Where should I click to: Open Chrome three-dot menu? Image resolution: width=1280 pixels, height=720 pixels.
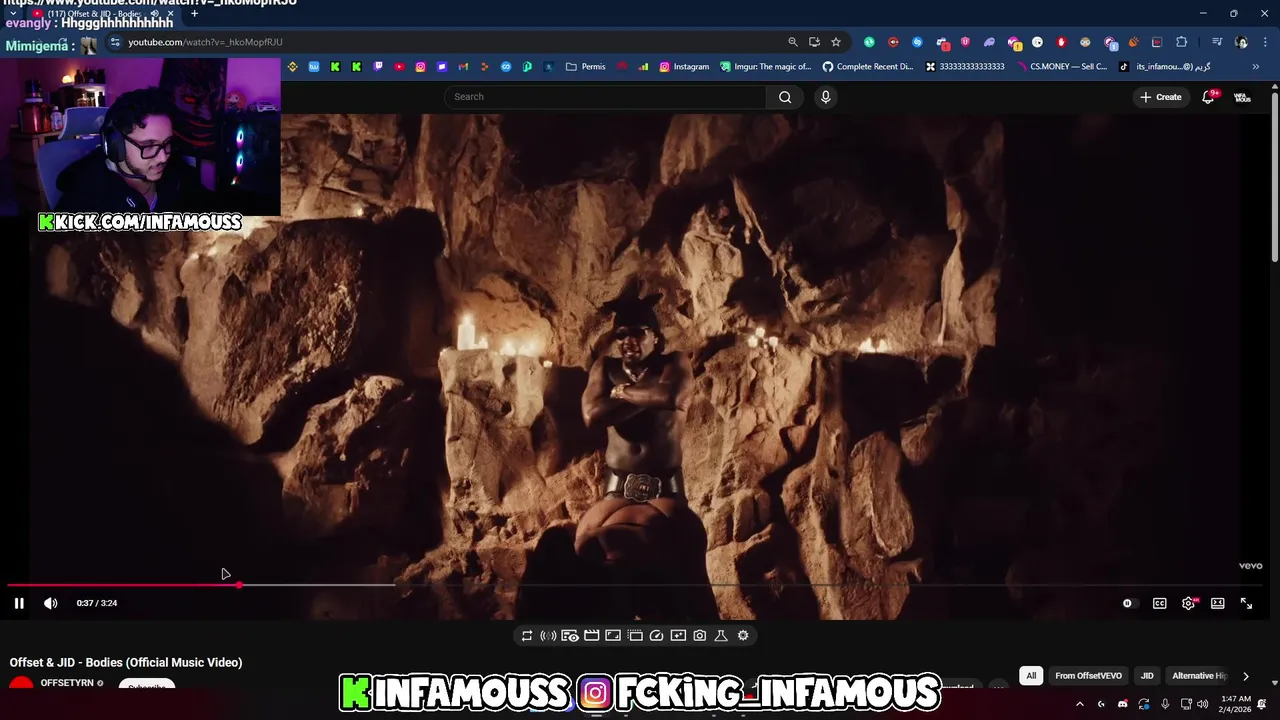point(1265,42)
